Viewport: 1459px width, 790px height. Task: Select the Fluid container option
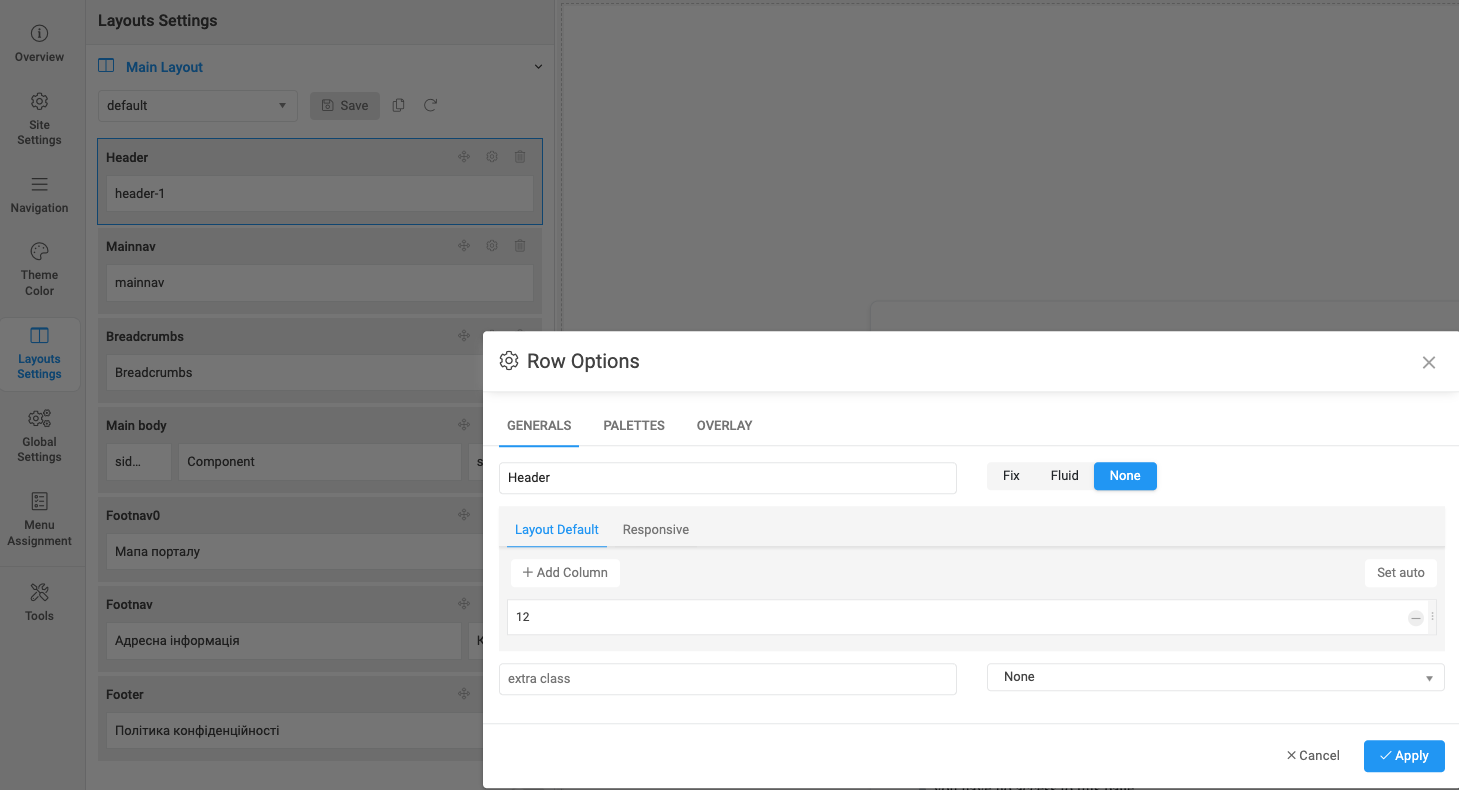click(1064, 476)
